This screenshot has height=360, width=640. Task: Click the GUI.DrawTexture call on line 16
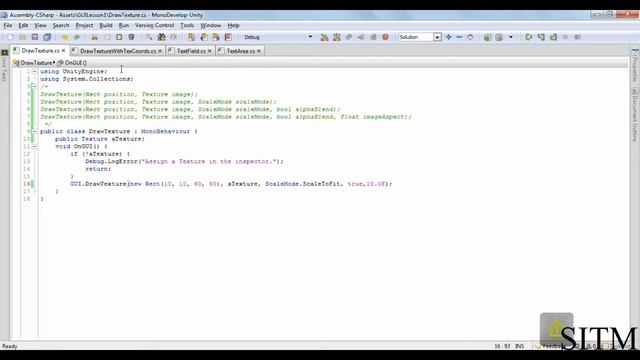pyautogui.click(x=231, y=184)
